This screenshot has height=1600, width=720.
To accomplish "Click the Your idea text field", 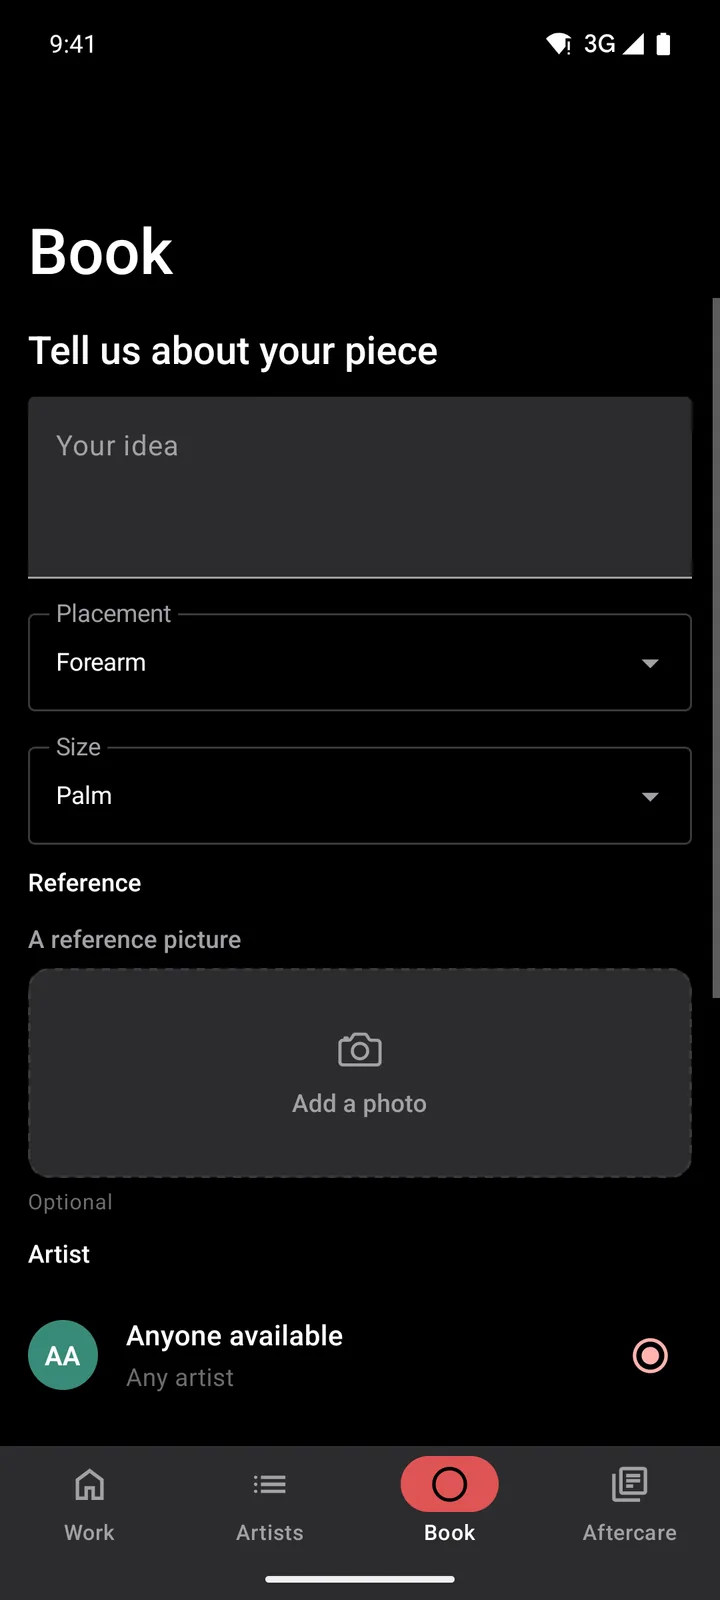I will point(360,487).
